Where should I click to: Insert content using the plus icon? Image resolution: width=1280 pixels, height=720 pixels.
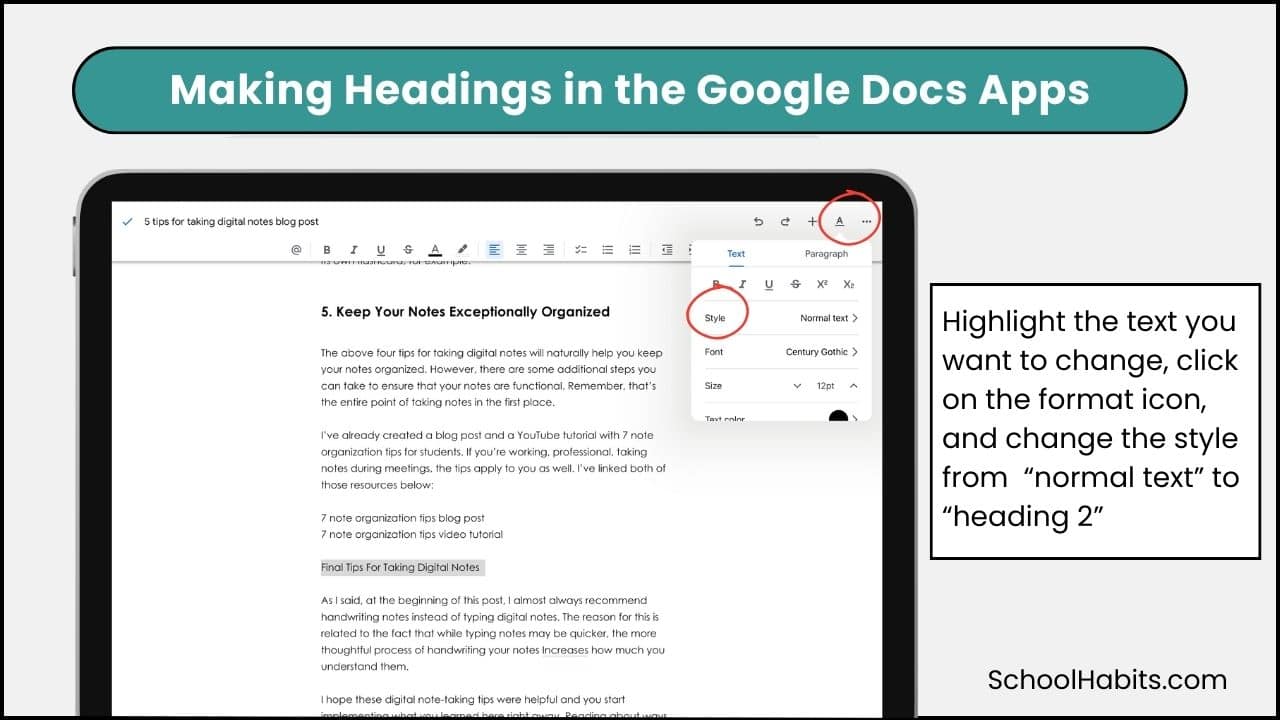tap(812, 221)
